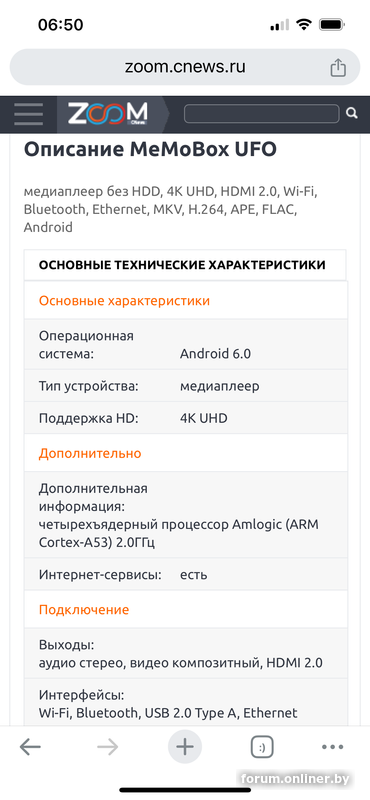Tap the Wi-Fi status icon
The image size is (370, 800).
304,24
